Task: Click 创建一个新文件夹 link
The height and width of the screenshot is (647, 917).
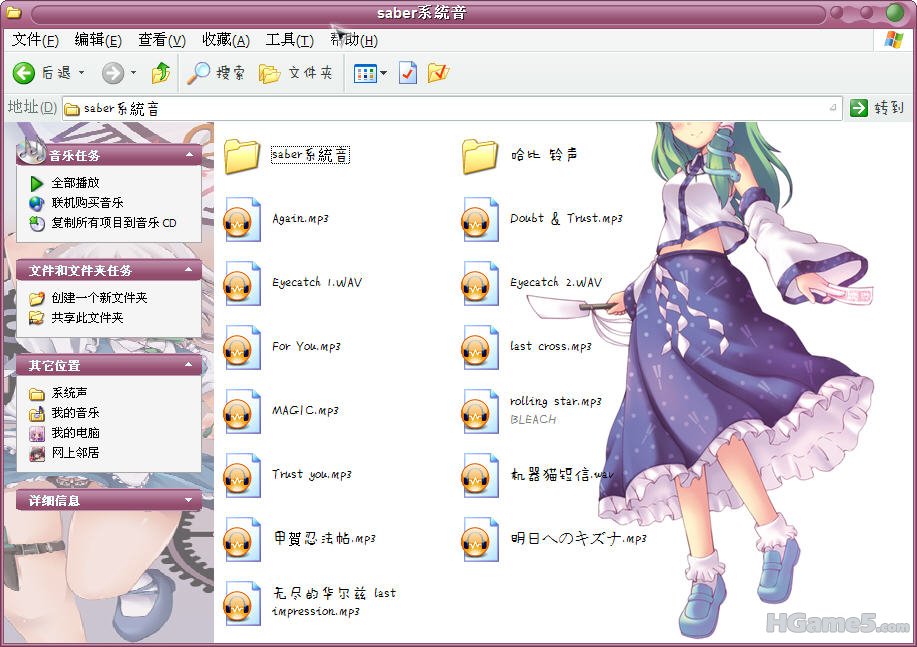Action: coord(99,298)
